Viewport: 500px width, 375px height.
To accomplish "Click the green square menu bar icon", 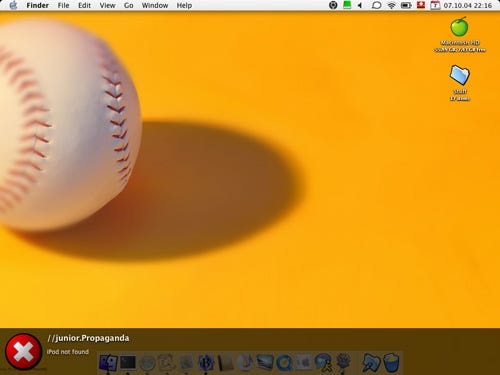I will pos(347,5).
